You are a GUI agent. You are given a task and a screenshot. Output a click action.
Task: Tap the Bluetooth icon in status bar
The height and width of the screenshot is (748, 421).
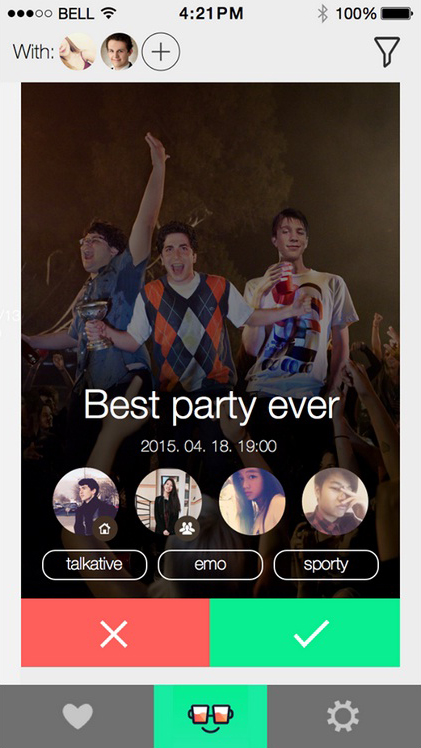tap(323, 14)
